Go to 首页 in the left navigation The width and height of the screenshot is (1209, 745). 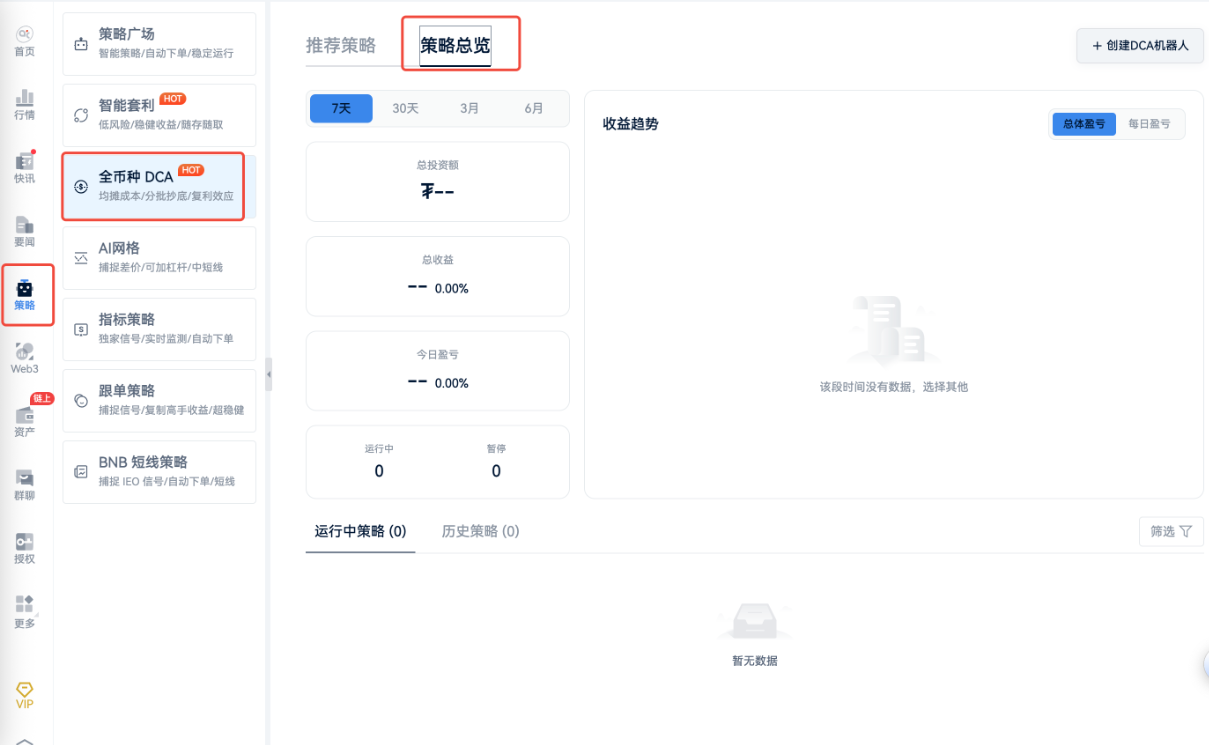point(24,41)
